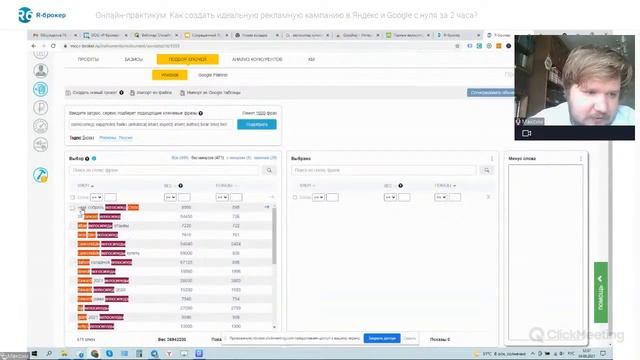Open the ruble billing icon in sidebar

(x=40, y=108)
